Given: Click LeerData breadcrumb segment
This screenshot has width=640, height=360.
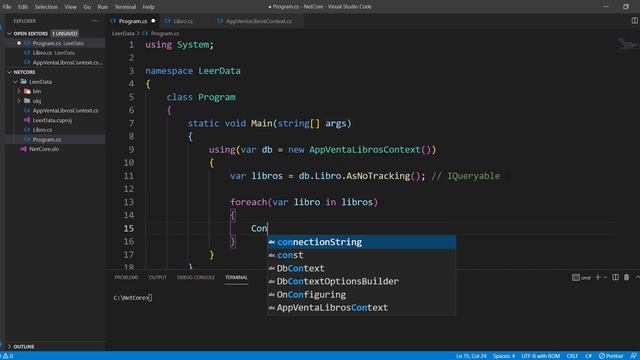Looking at the screenshot, I should click(123, 33).
